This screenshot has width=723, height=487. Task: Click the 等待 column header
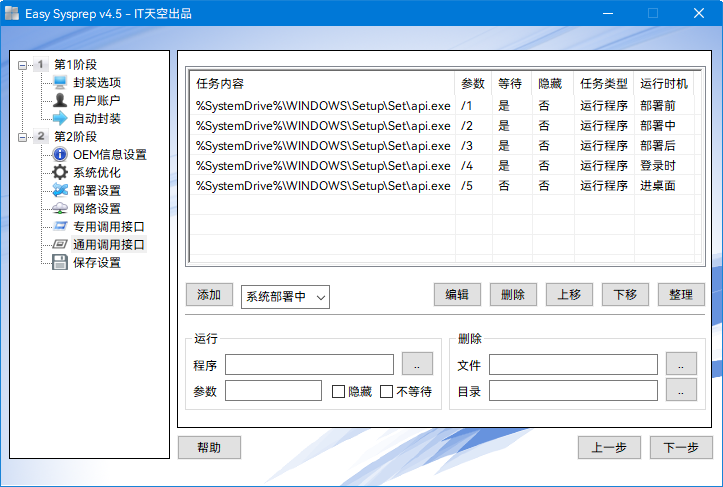(x=511, y=83)
